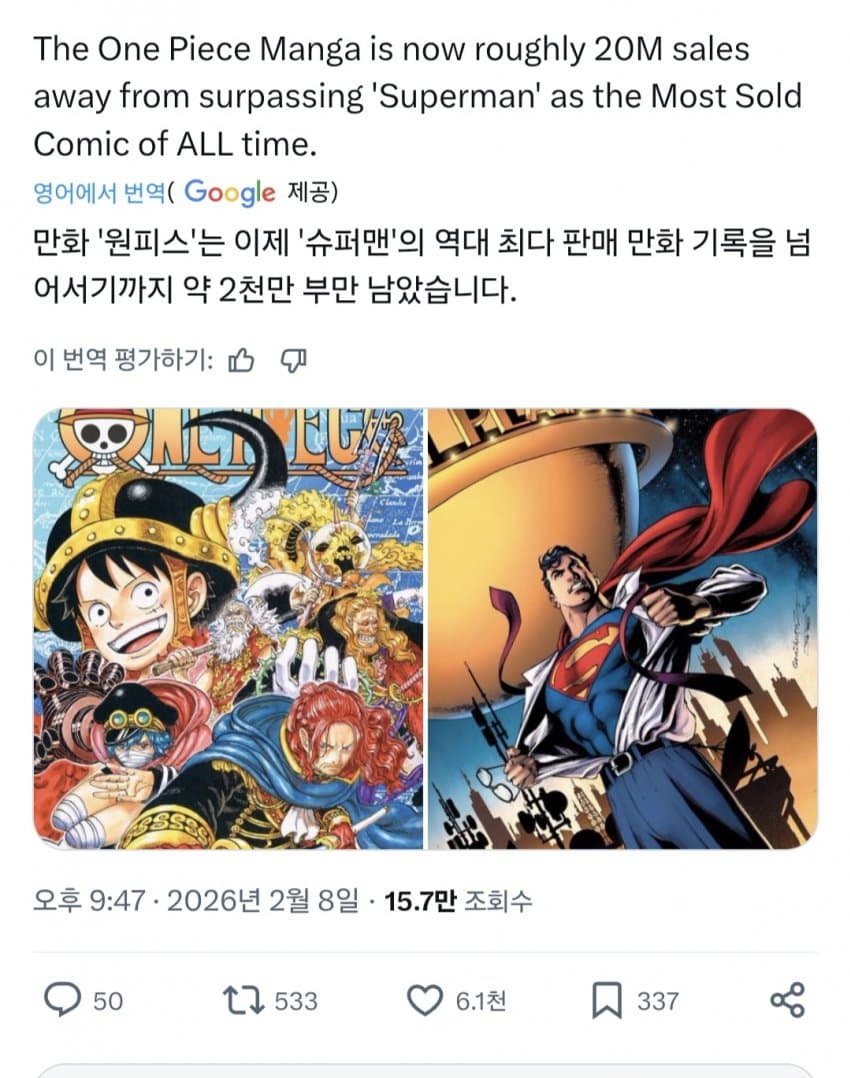850x1078 pixels.
Task: Tap the reply speech bubble icon
Action: tap(63, 1000)
